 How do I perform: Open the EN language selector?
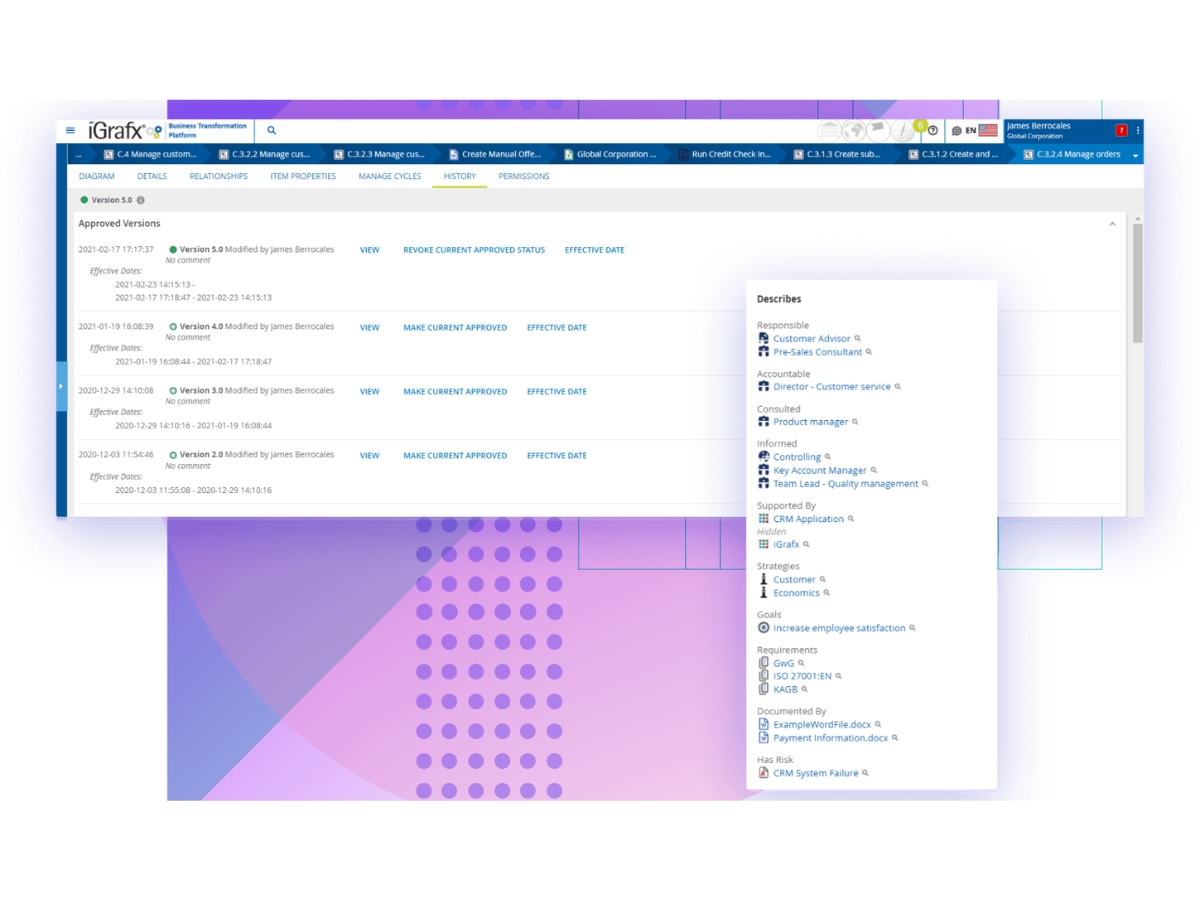971,130
